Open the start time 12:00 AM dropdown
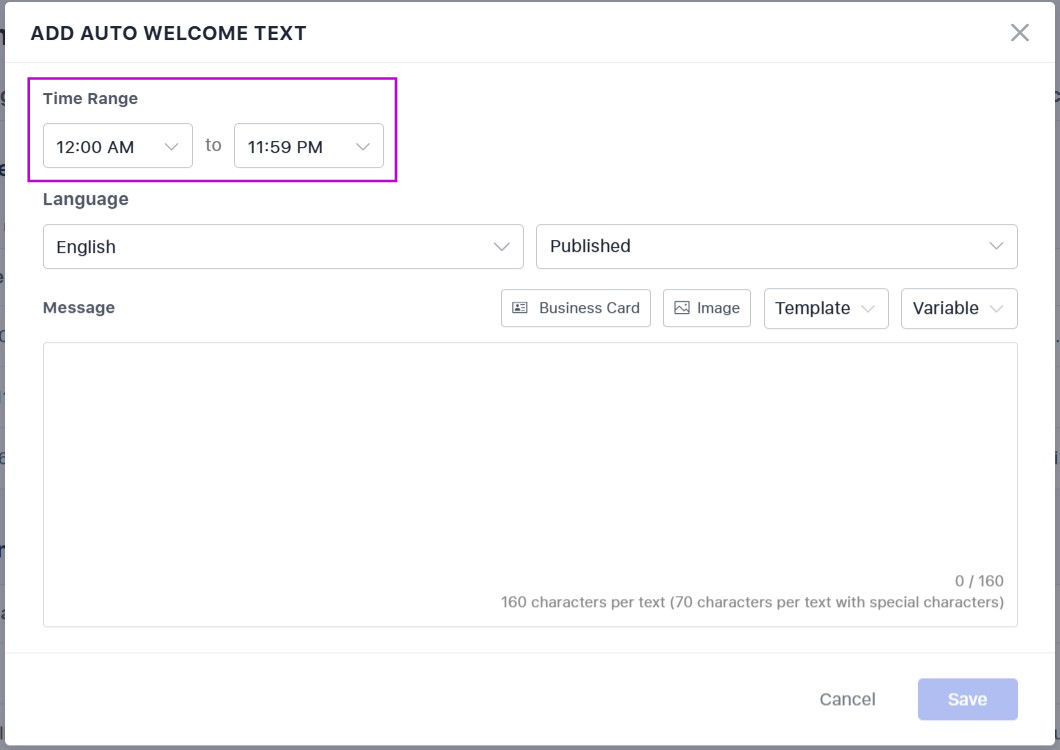This screenshot has width=1060, height=750. (x=117, y=146)
